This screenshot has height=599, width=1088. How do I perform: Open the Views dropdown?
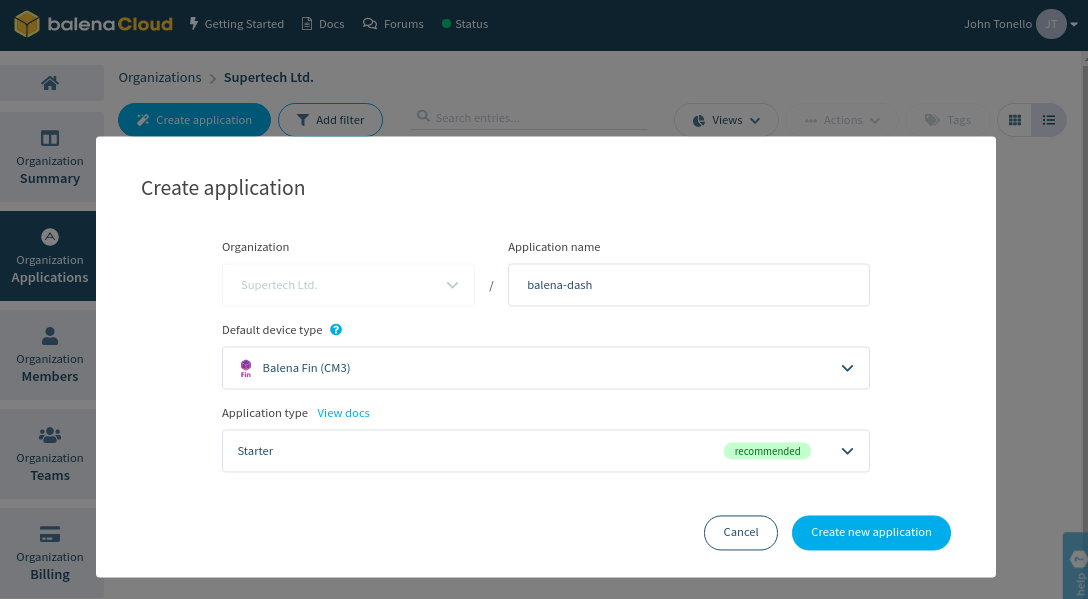tap(726, 119)
